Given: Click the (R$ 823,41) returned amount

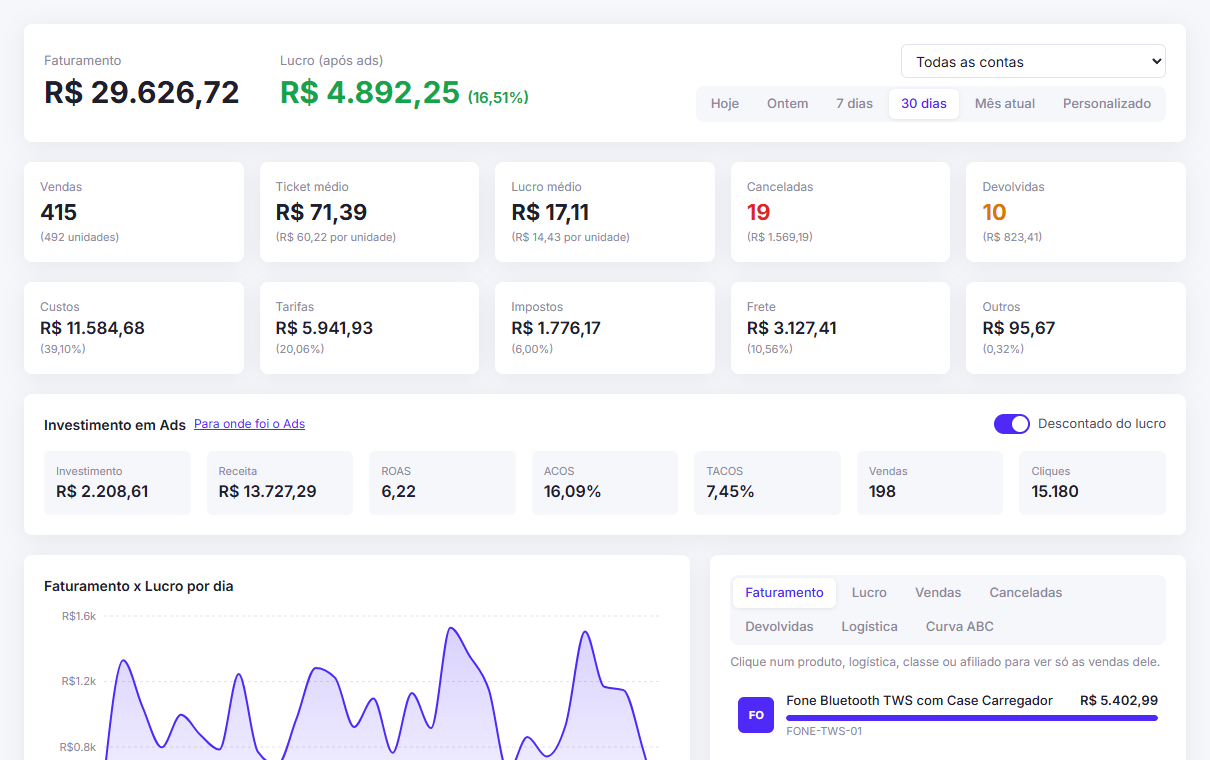Looking at the screenshot, I should click(1012, 238).
